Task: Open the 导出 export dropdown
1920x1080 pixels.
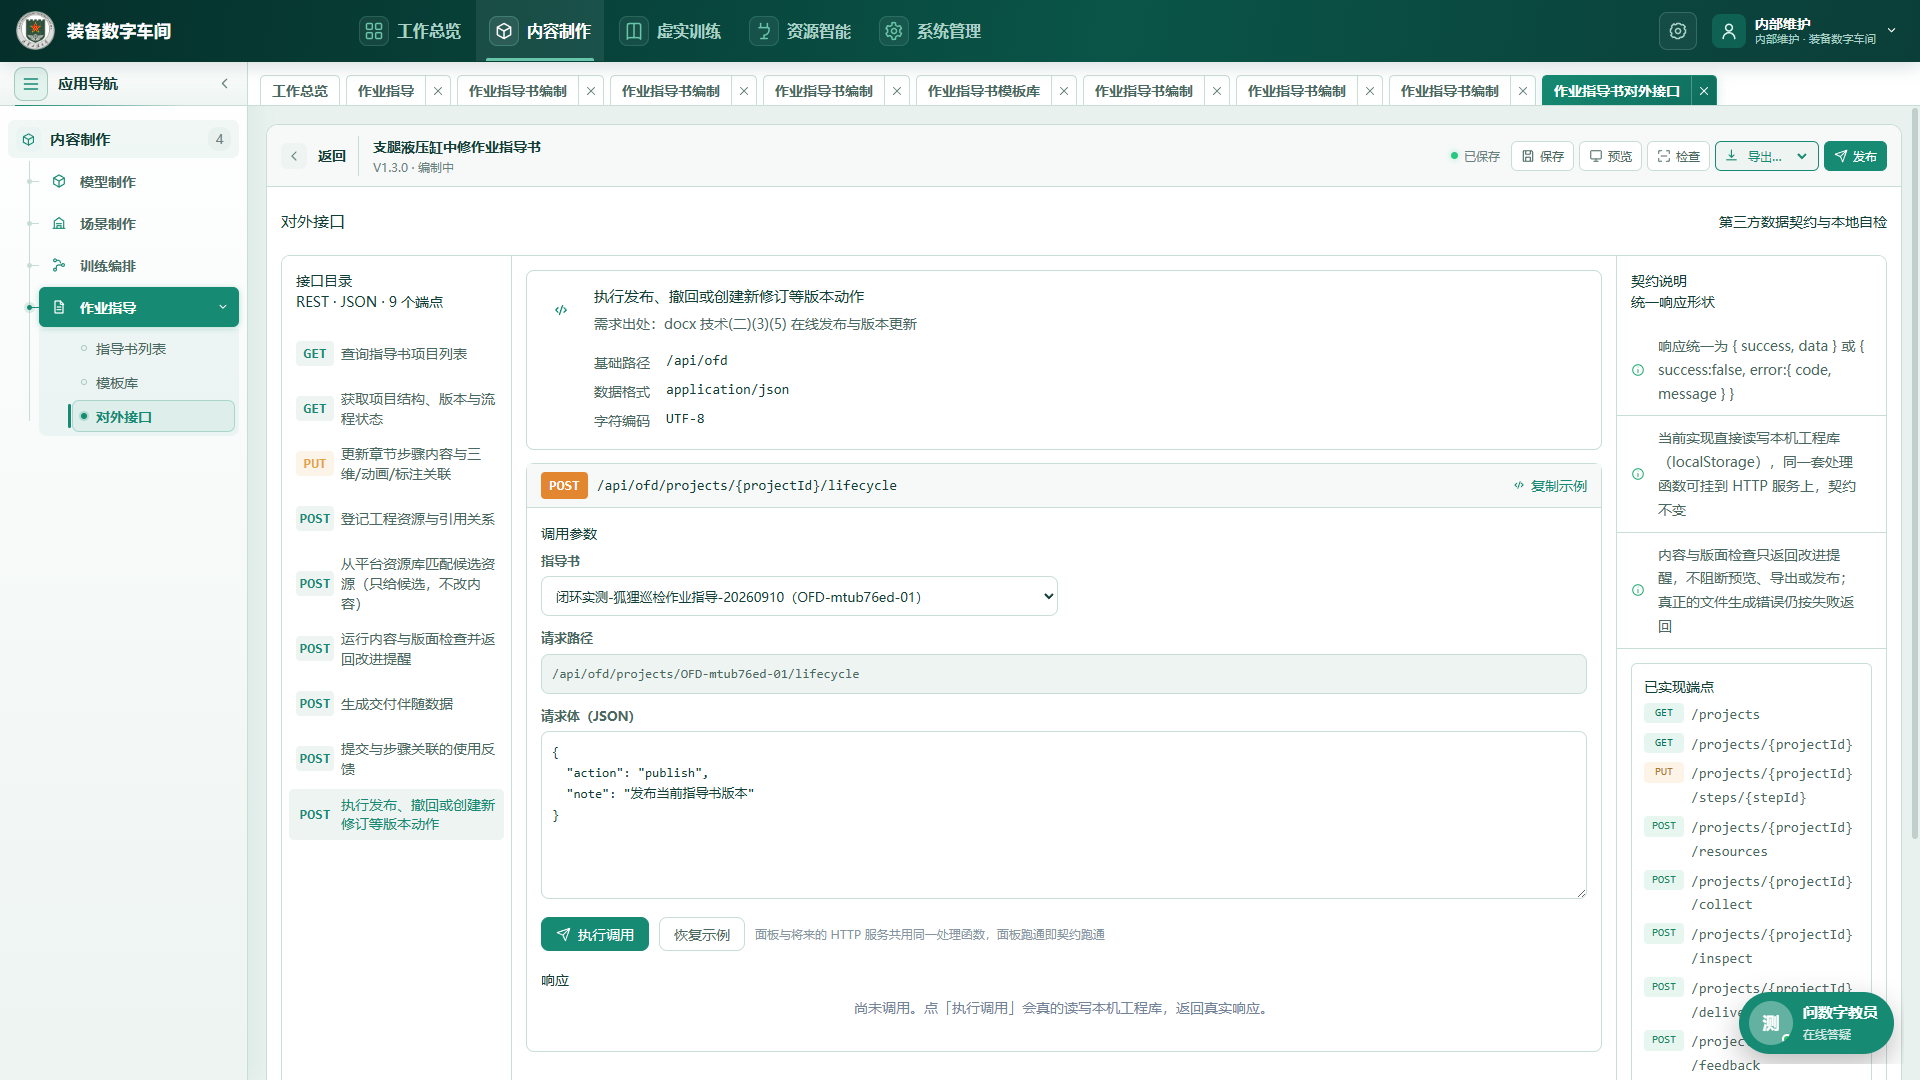Action: [1766, 156]
